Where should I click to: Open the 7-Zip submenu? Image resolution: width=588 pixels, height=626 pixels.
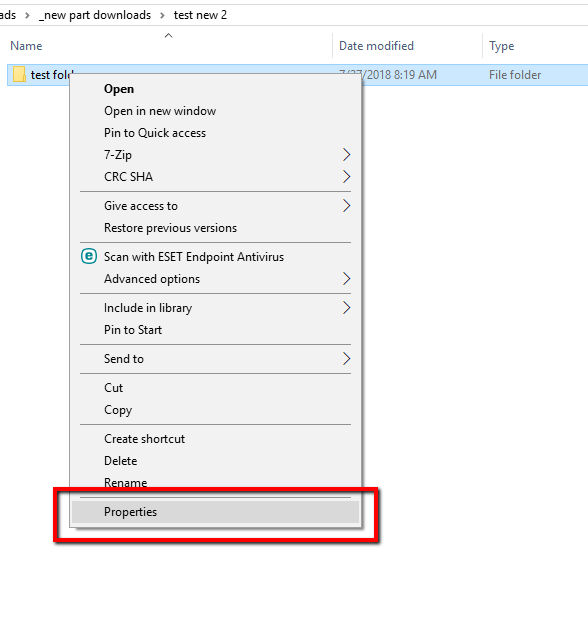(x=216, y=155)
